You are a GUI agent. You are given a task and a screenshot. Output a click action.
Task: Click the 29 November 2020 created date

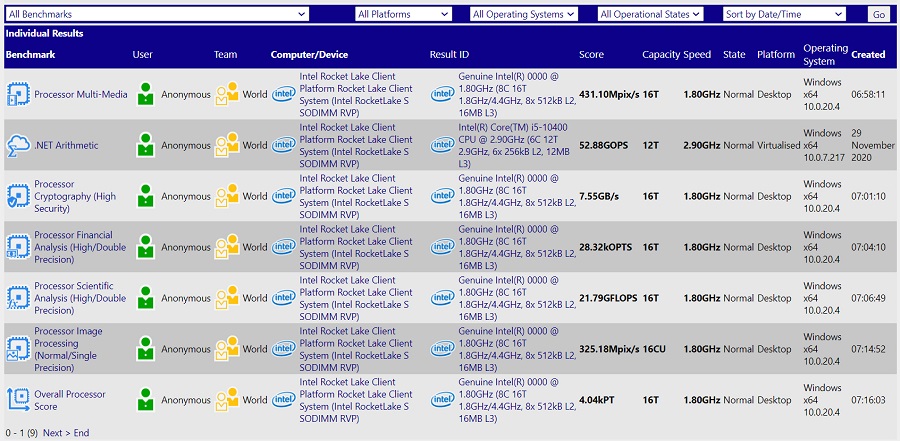tap(872, 145)
